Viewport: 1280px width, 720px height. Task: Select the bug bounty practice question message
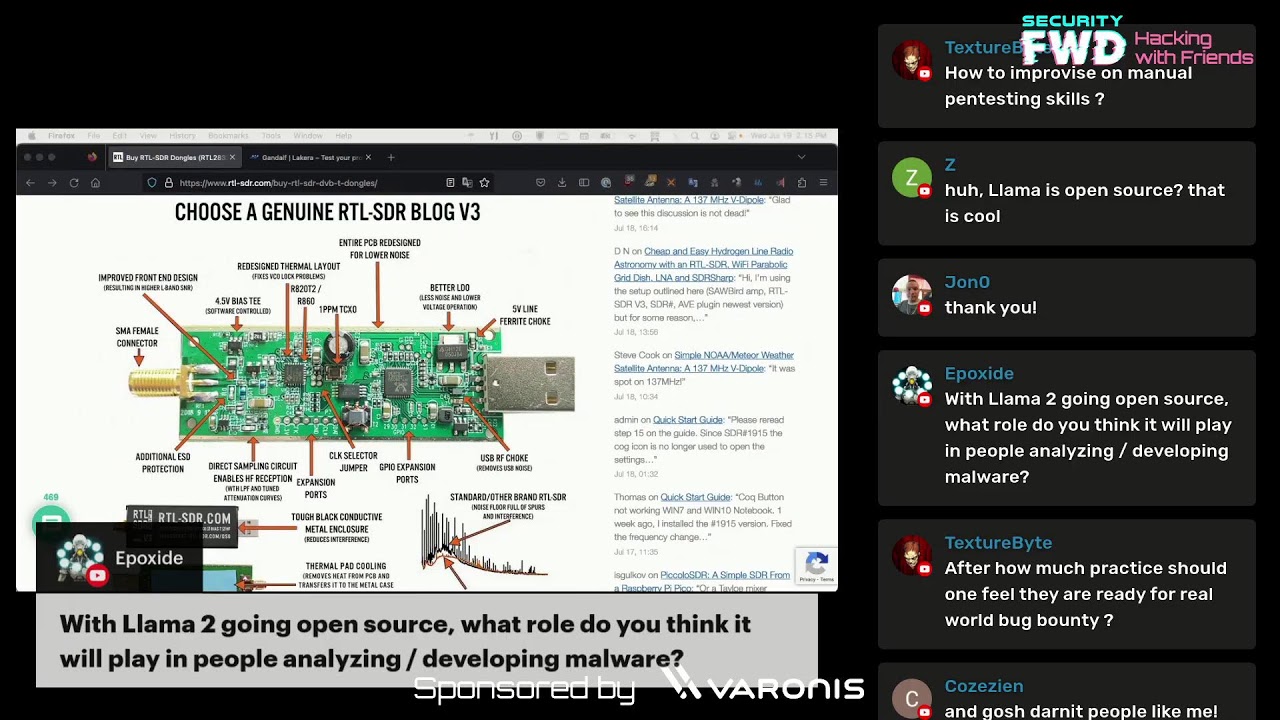1086,594
